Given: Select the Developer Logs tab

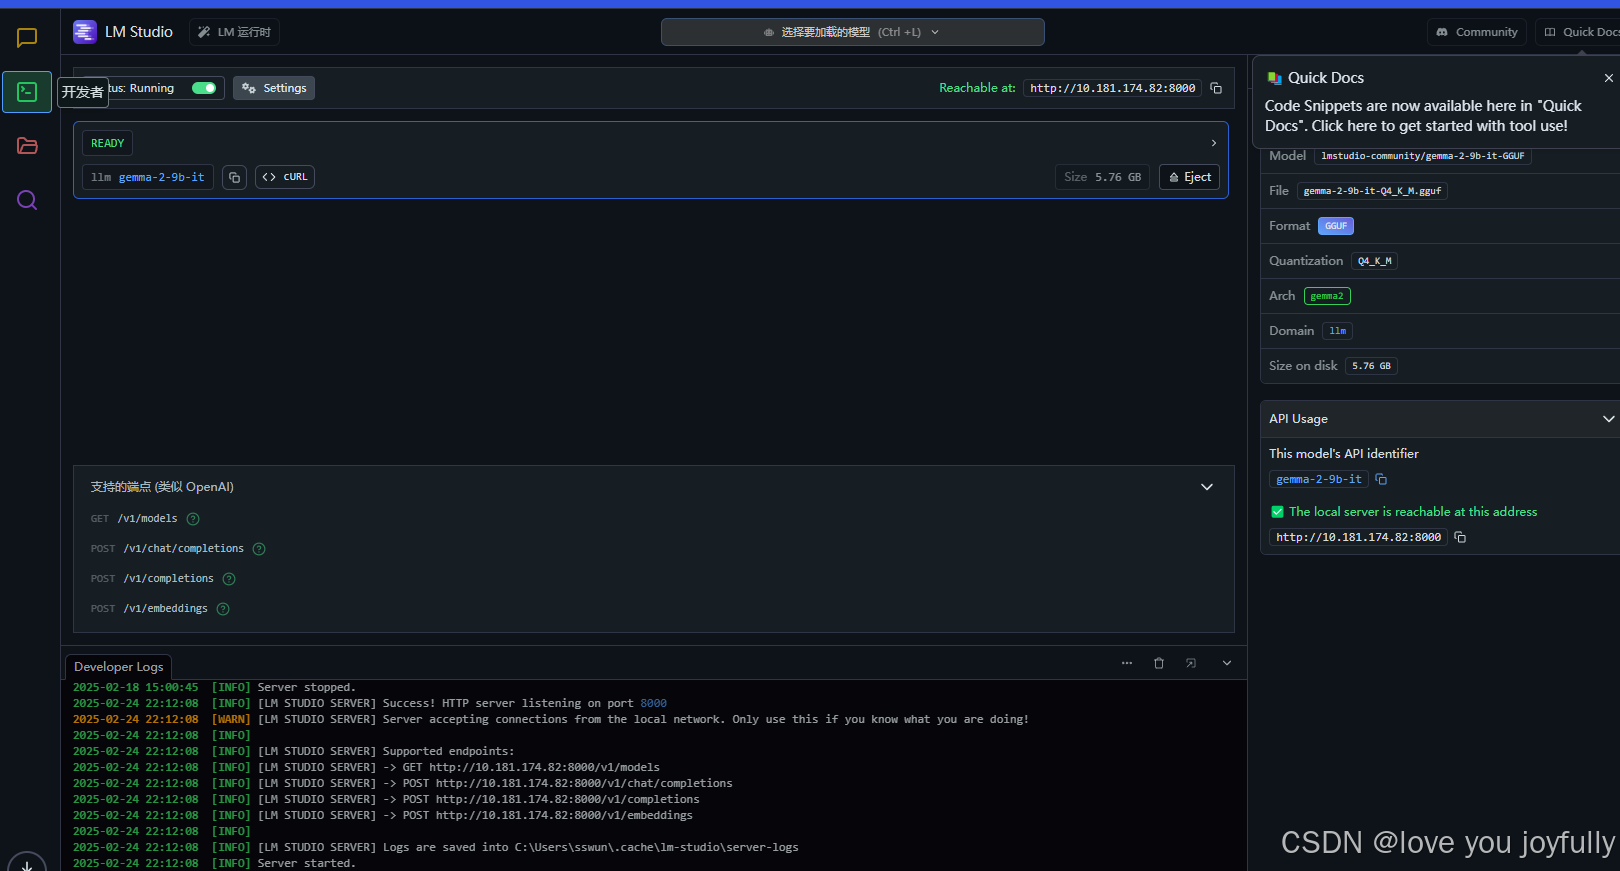Looking at the screenshot, I should click(x=118, y=667).
